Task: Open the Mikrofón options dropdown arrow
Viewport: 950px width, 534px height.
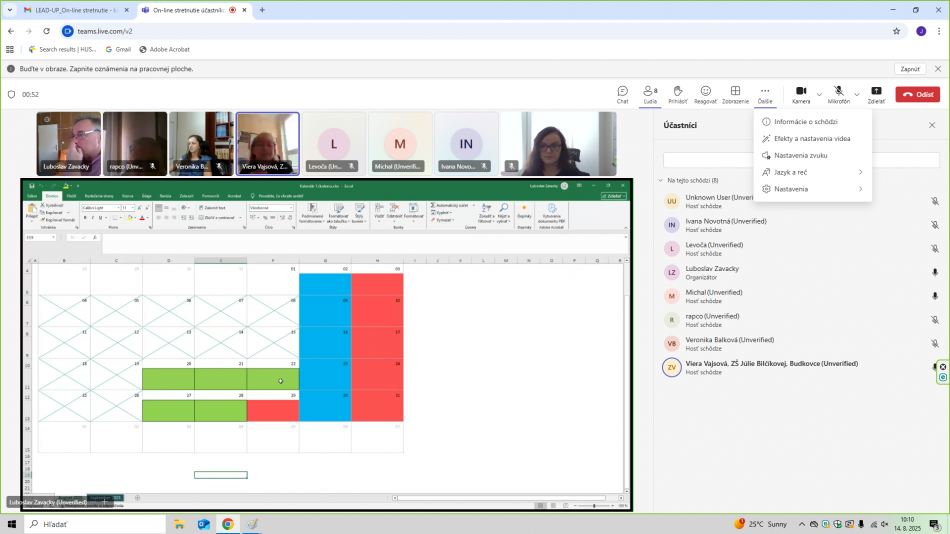Action: click(857, 94)
